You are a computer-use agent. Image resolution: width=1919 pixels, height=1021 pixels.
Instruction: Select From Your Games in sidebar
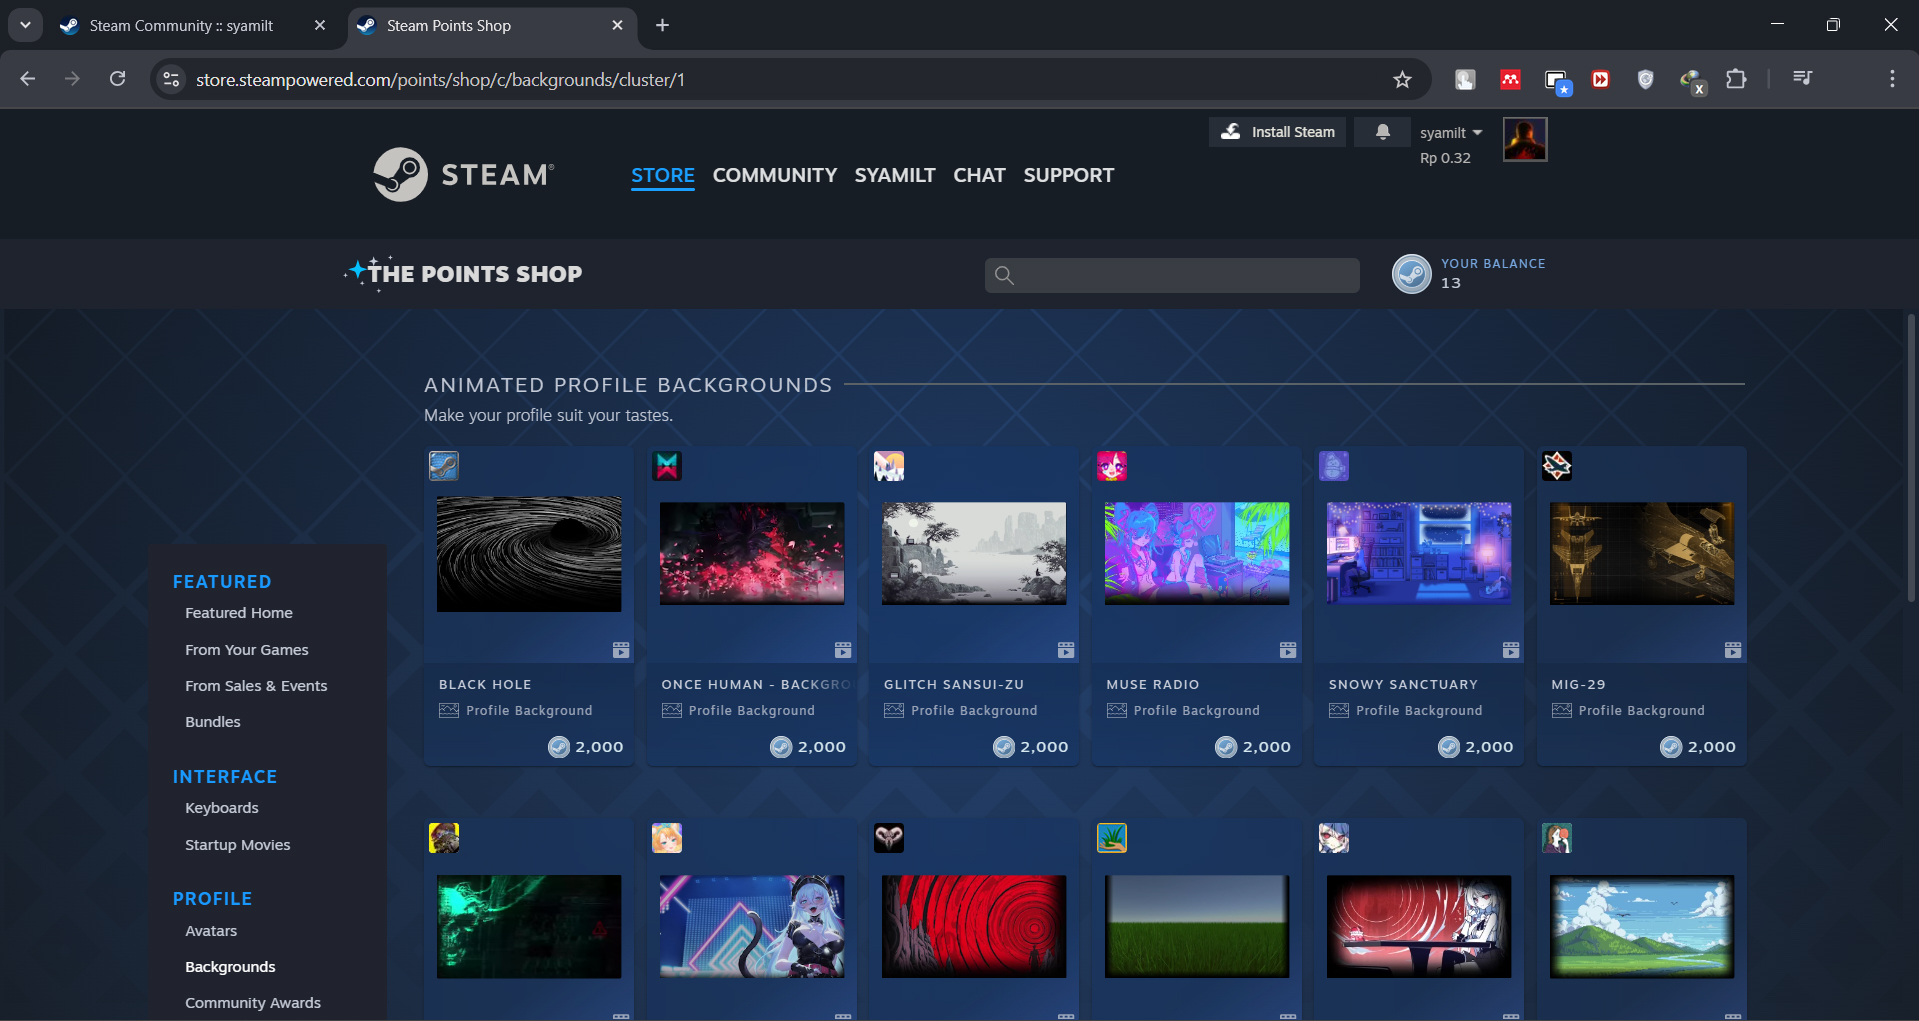(x=247, y=650)
